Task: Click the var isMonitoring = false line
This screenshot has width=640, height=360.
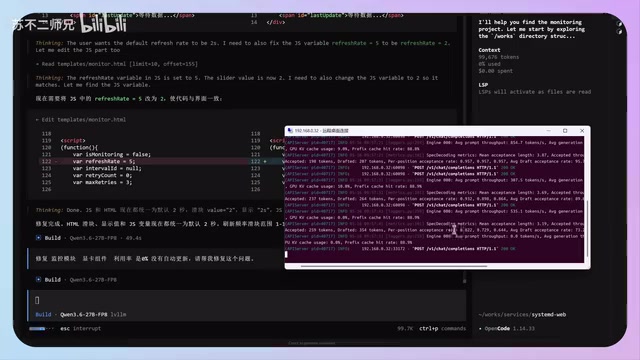Action: pos(111,154)
